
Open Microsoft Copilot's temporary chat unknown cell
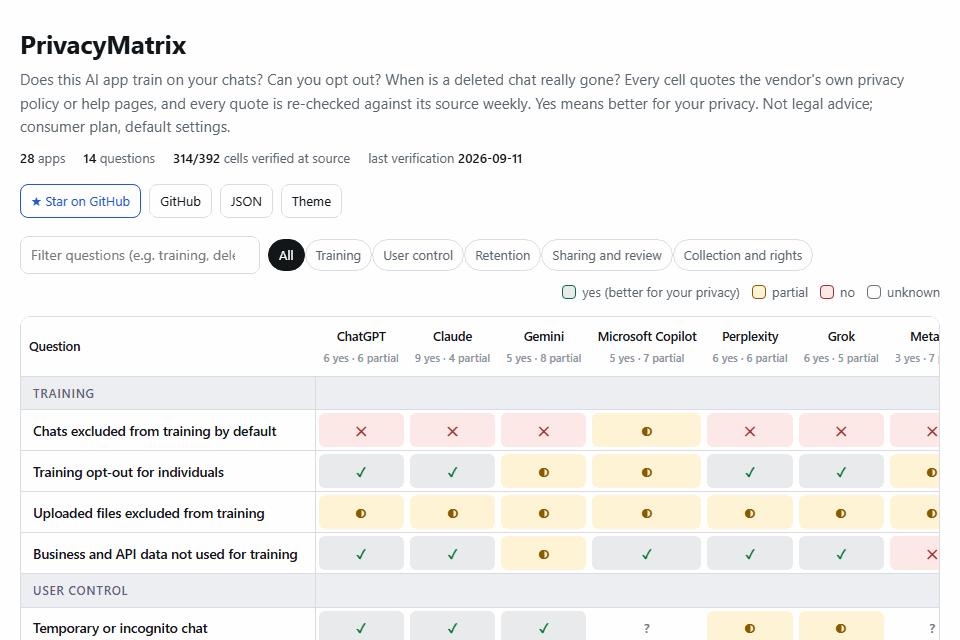pos(647,627)
